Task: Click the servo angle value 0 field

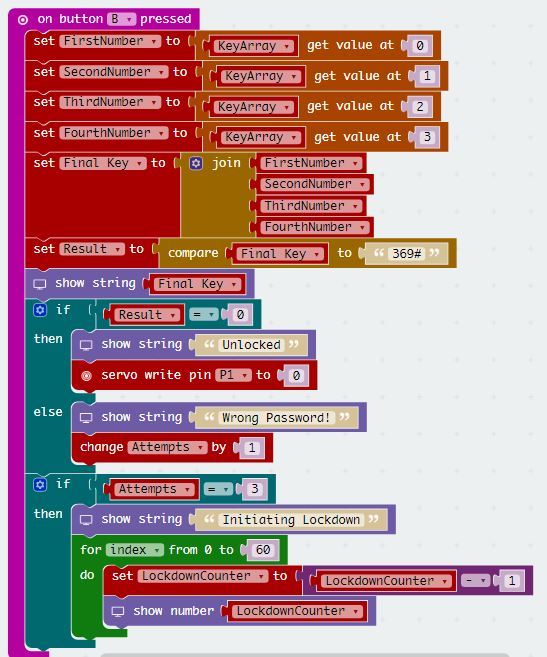Action: coord(296,375)
